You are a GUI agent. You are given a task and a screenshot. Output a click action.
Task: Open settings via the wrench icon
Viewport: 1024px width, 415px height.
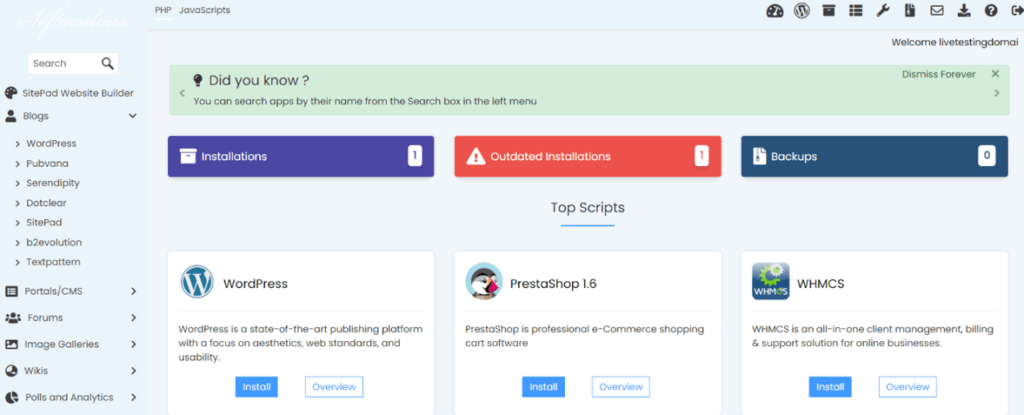(x=882, y=10)
